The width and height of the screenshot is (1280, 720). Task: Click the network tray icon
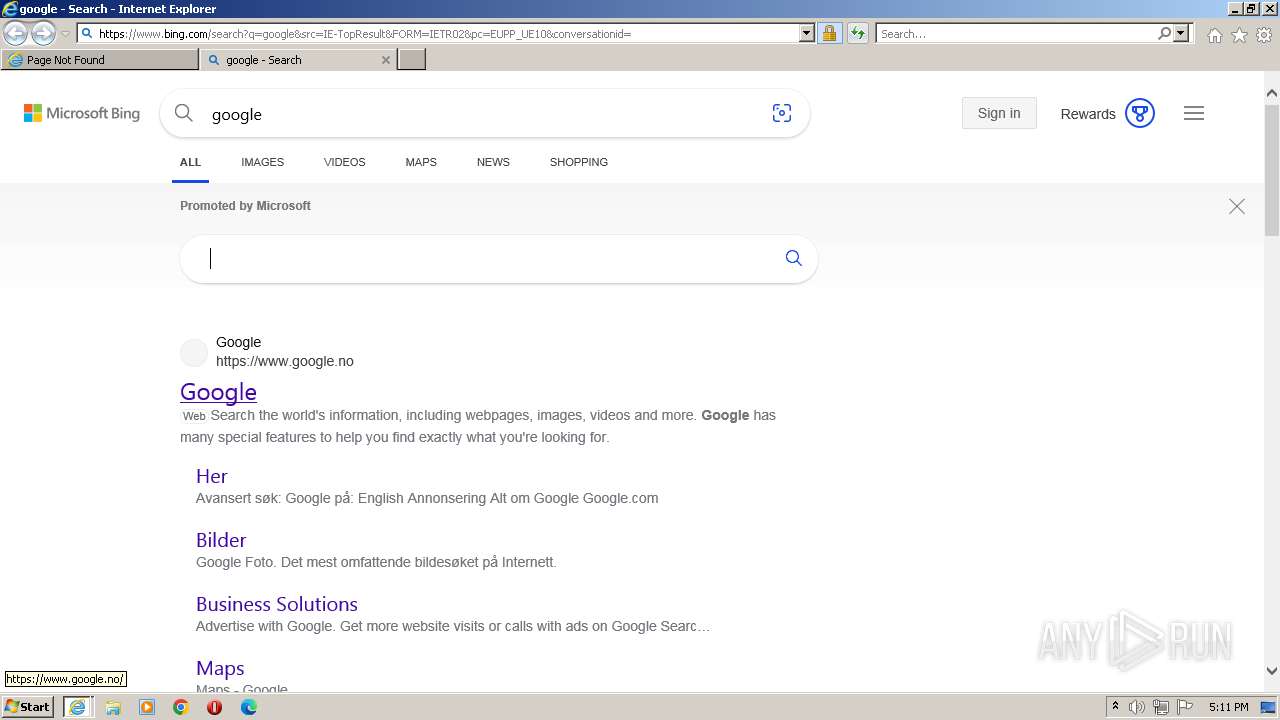click(1161, 707)
